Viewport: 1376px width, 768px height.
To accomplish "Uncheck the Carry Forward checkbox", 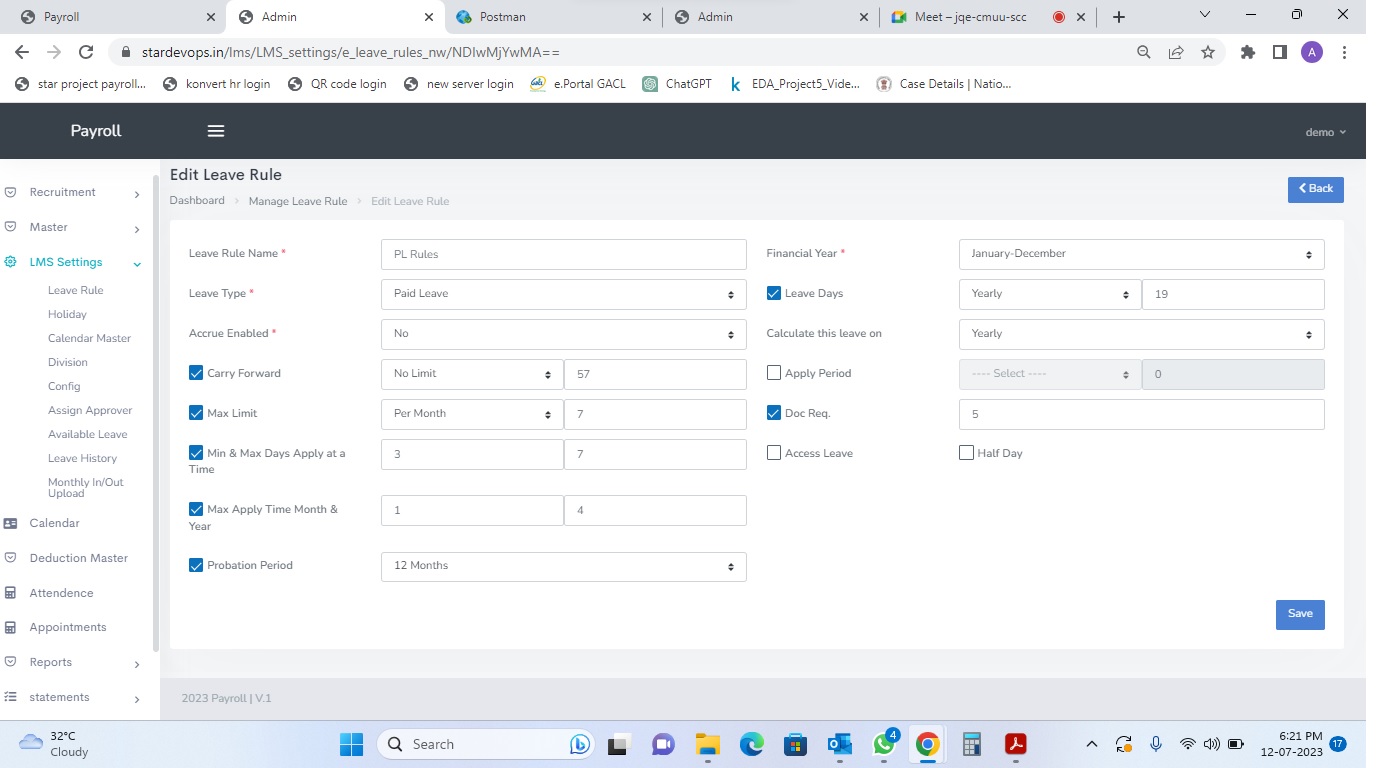I will coord(196,373).
